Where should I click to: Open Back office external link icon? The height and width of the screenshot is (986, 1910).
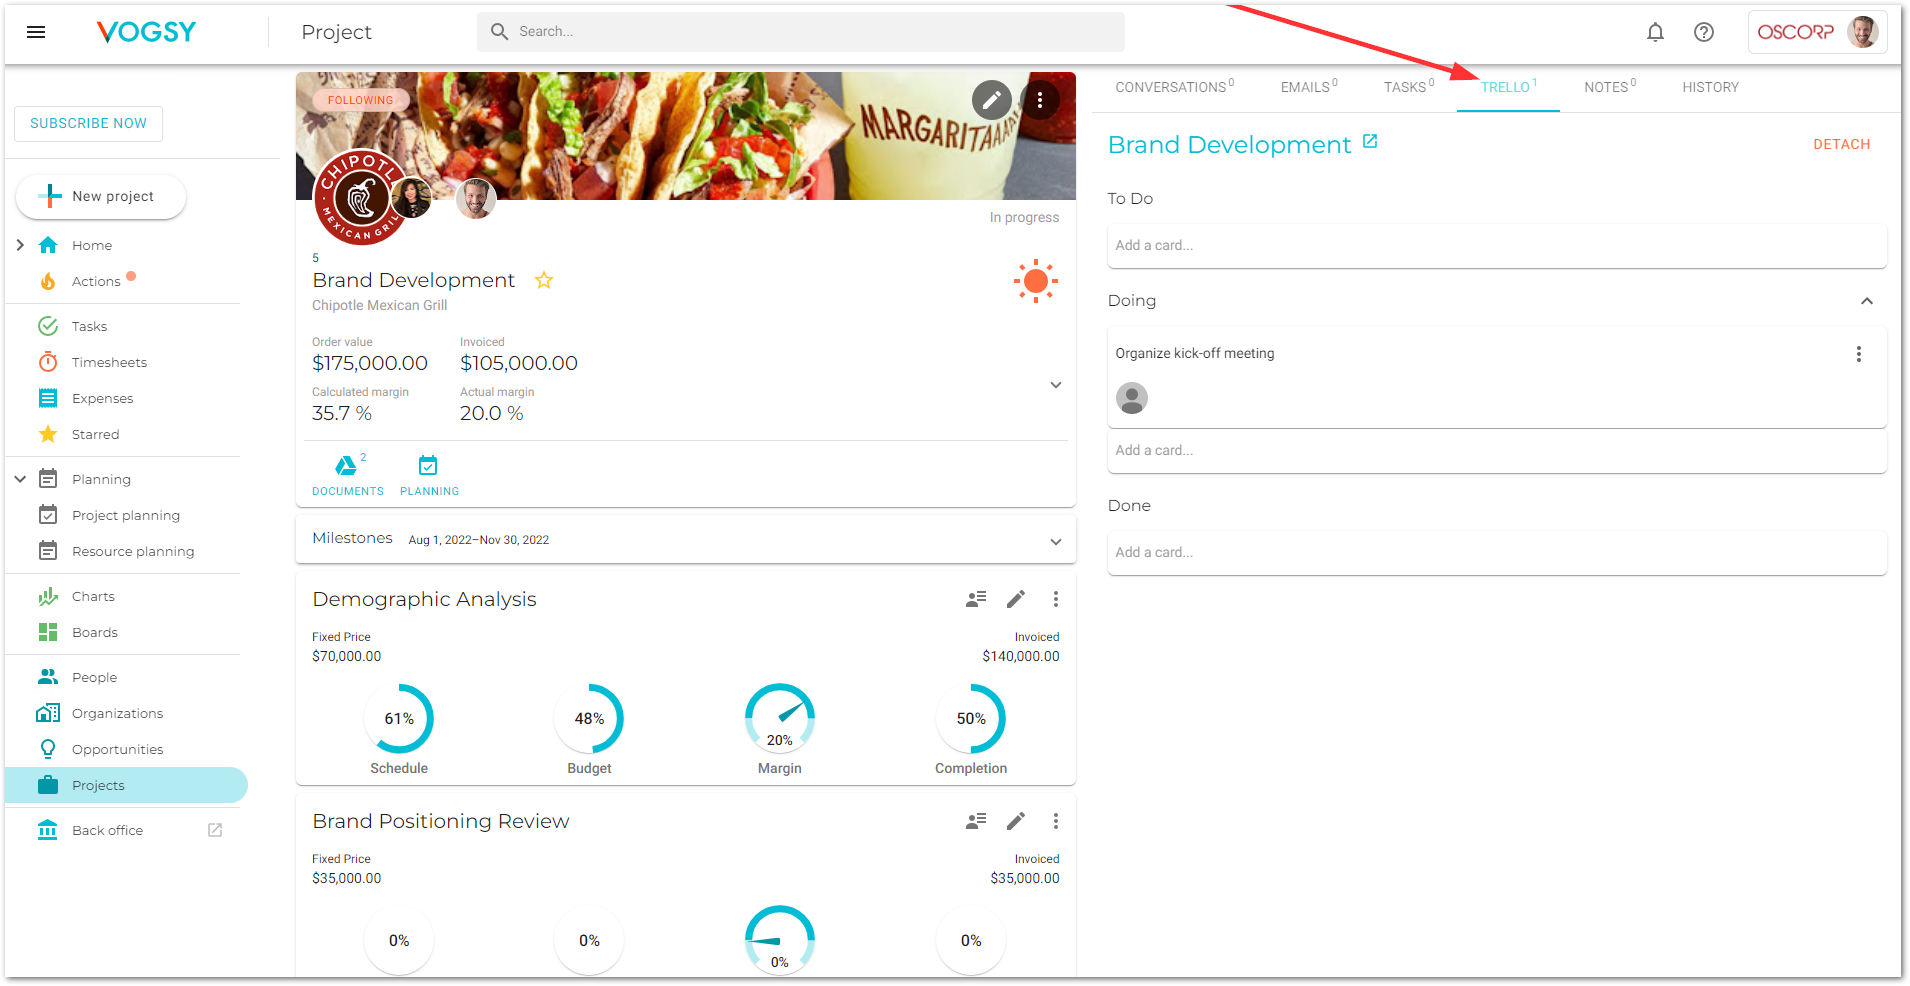tap(215, 830)
